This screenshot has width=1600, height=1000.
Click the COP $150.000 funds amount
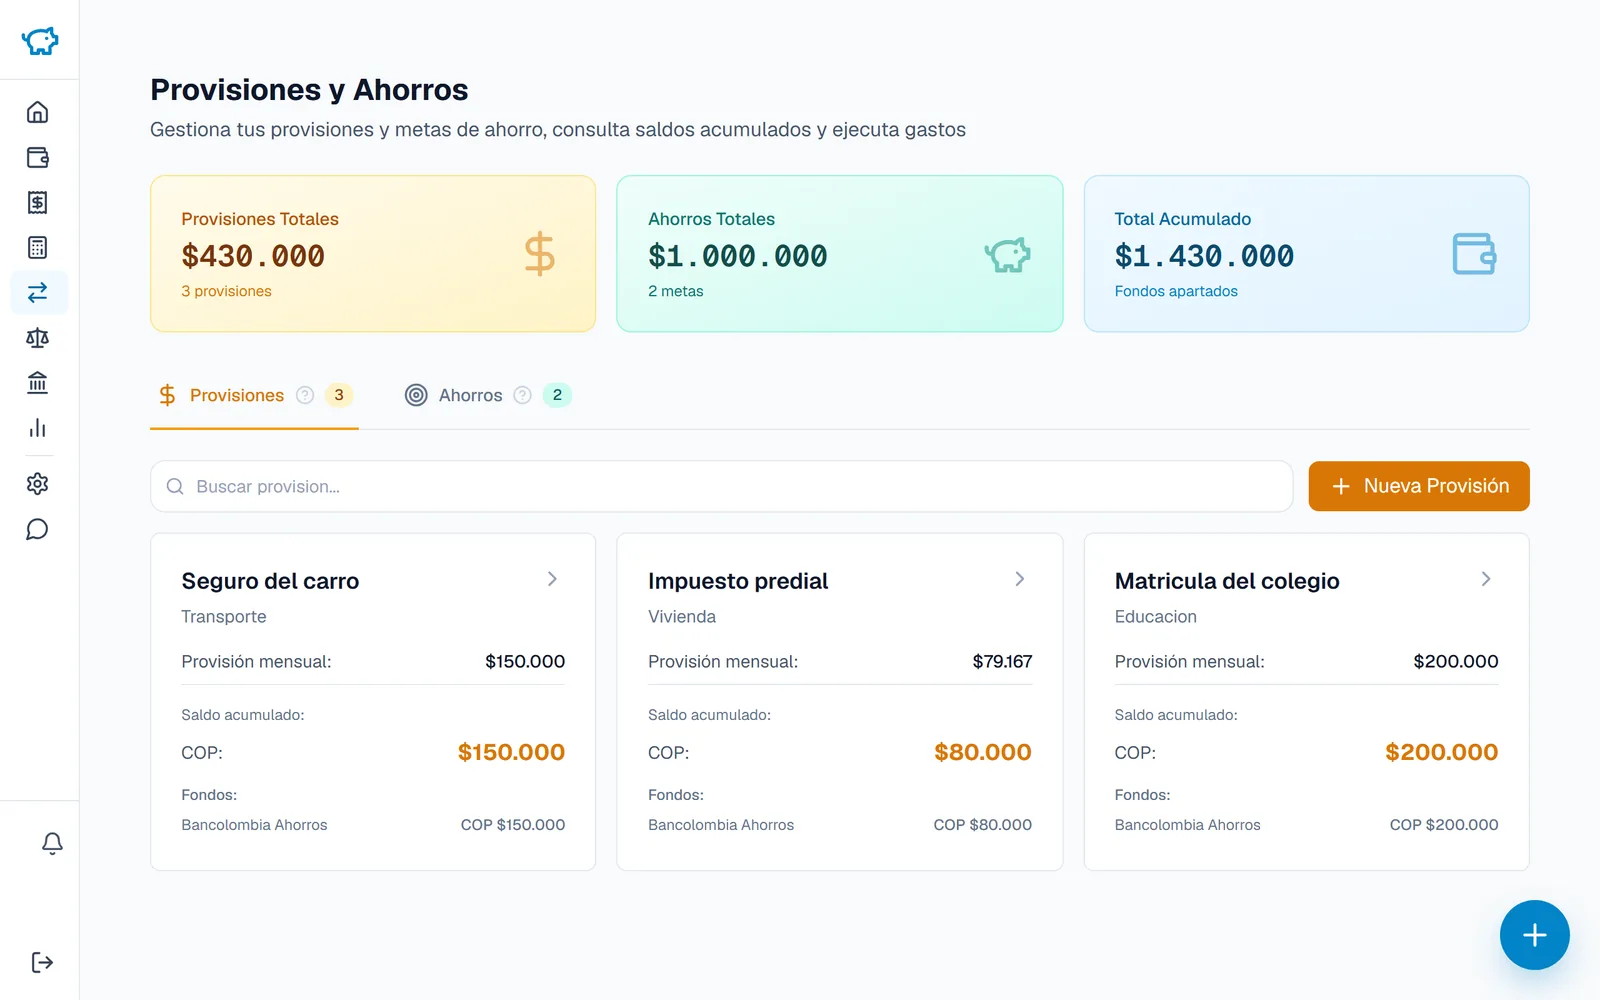click(513, 825)
